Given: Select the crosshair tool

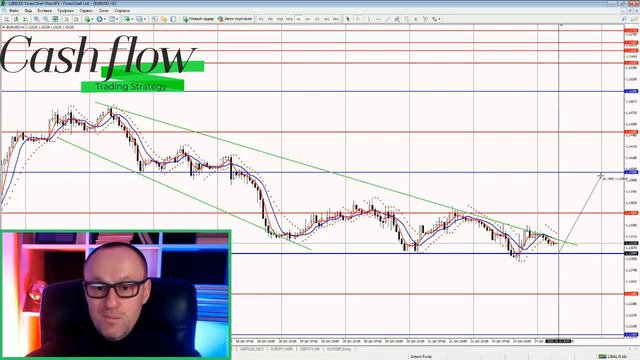Looking at the screenshot, I should pos(358,19).
